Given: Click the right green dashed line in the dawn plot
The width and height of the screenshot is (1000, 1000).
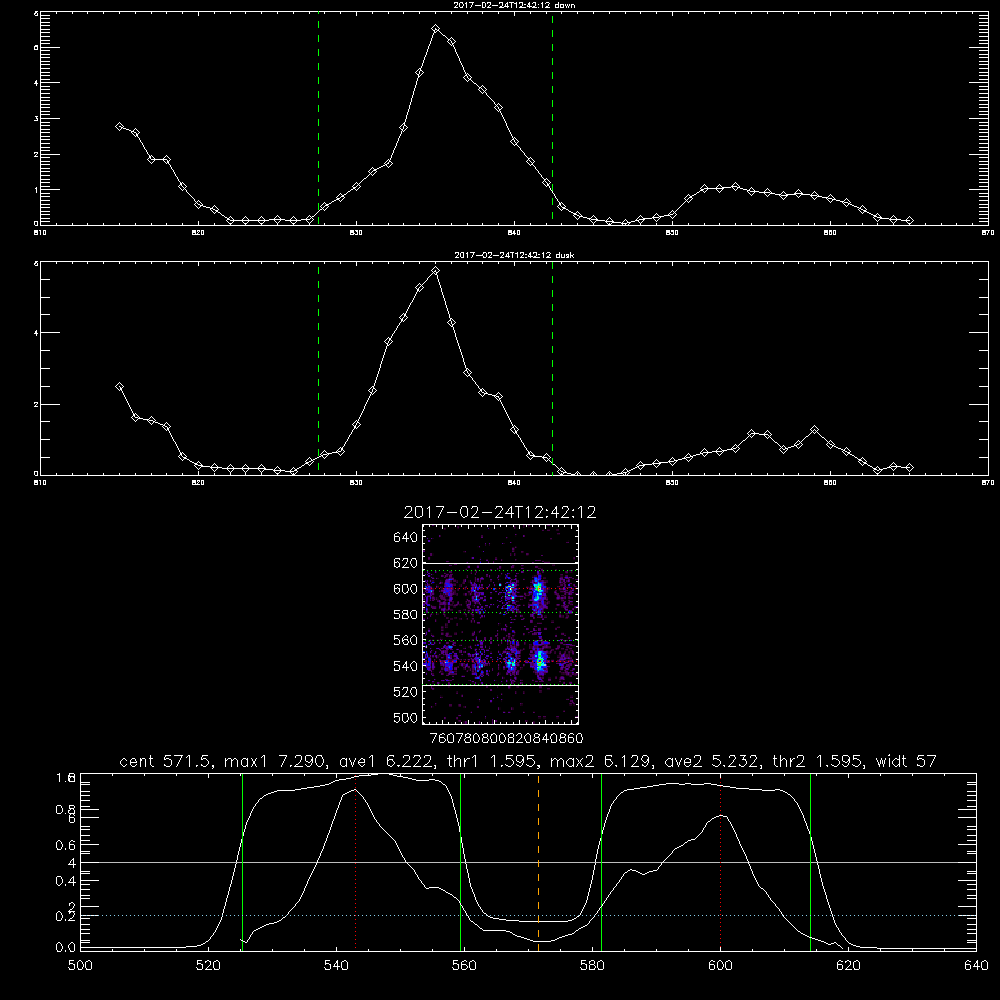Looking at the screenshot, I should point(552,118).
